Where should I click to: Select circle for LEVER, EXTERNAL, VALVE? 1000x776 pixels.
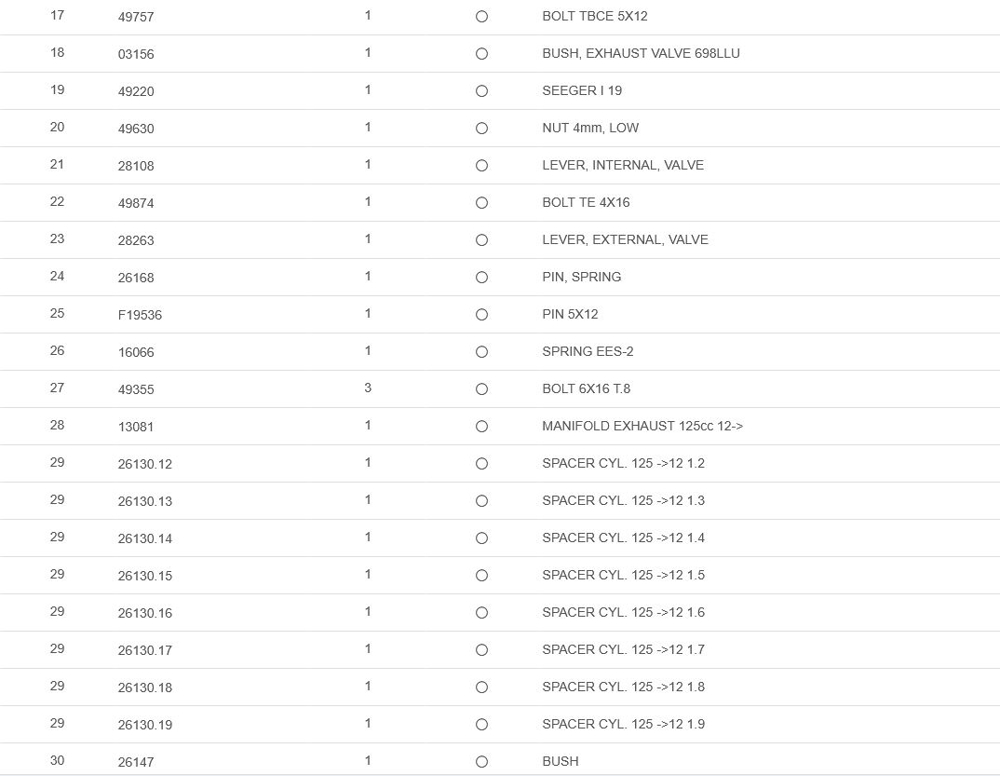tap(482, 240)
